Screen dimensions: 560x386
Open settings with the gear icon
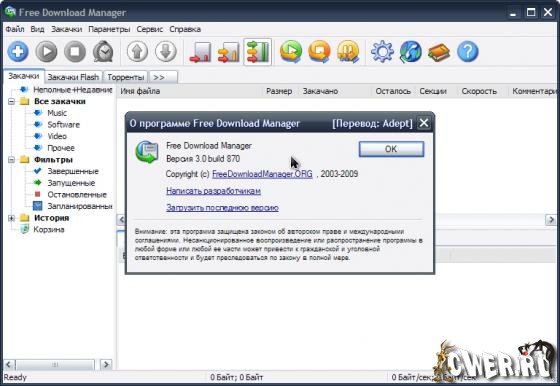pos(382,52)
